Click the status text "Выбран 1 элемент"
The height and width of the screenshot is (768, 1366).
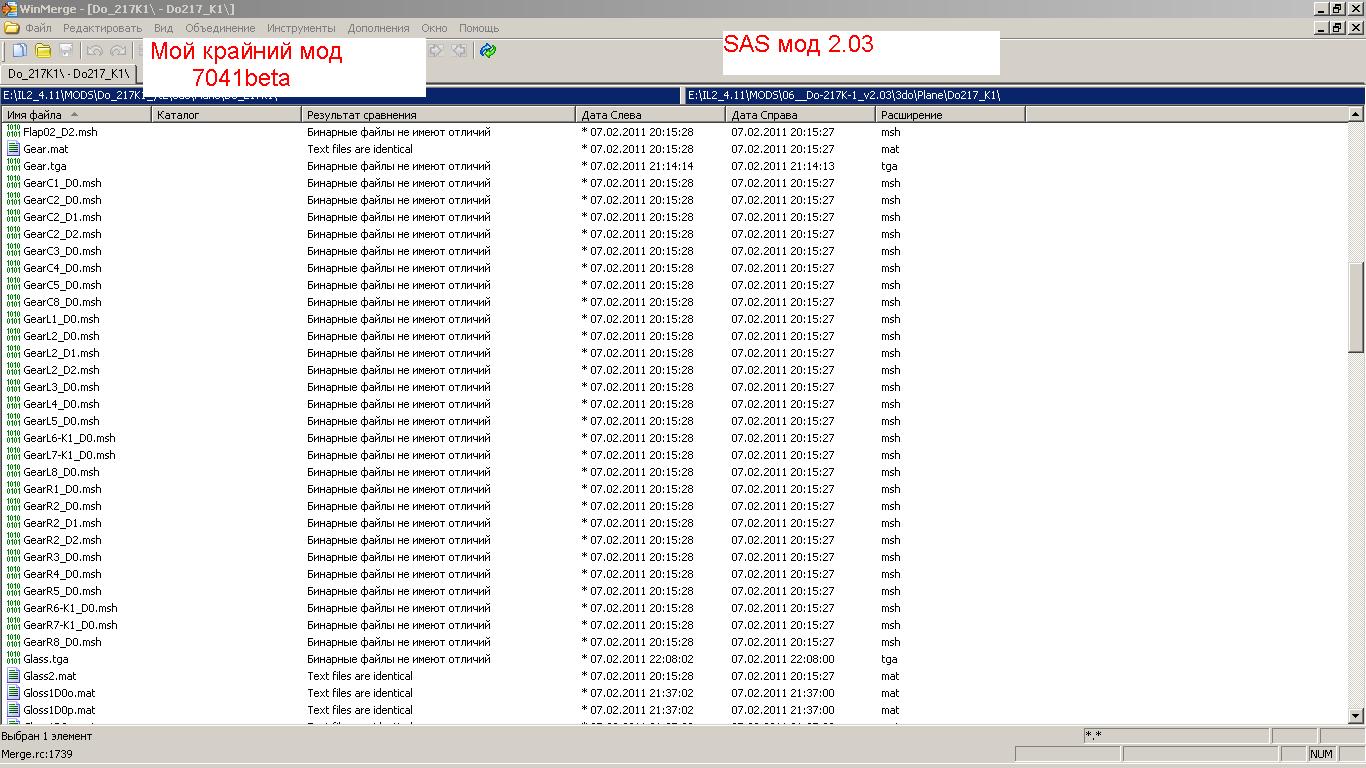47,736
